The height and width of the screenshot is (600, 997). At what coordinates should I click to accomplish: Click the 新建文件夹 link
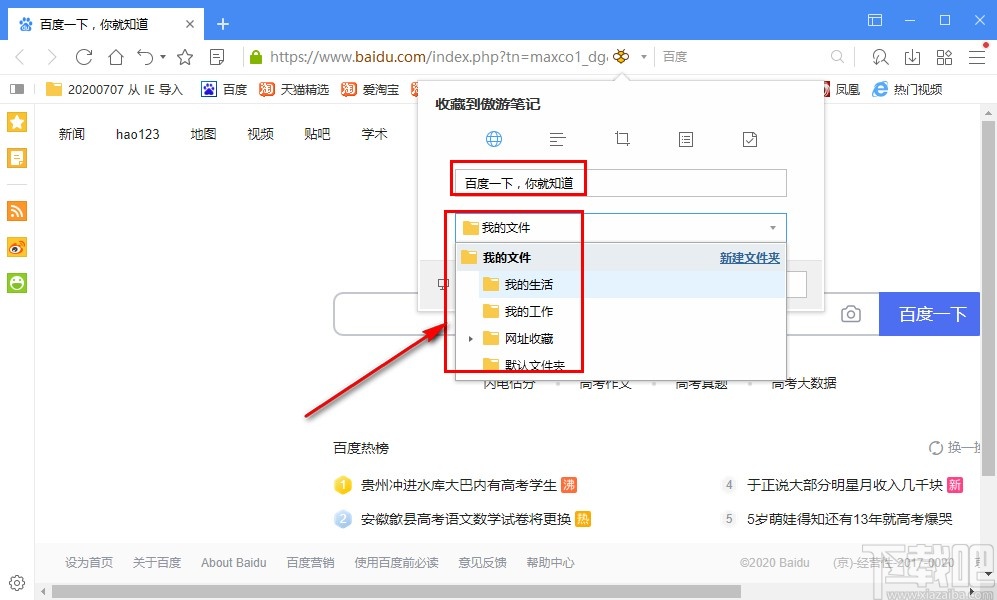coord(750,258)
